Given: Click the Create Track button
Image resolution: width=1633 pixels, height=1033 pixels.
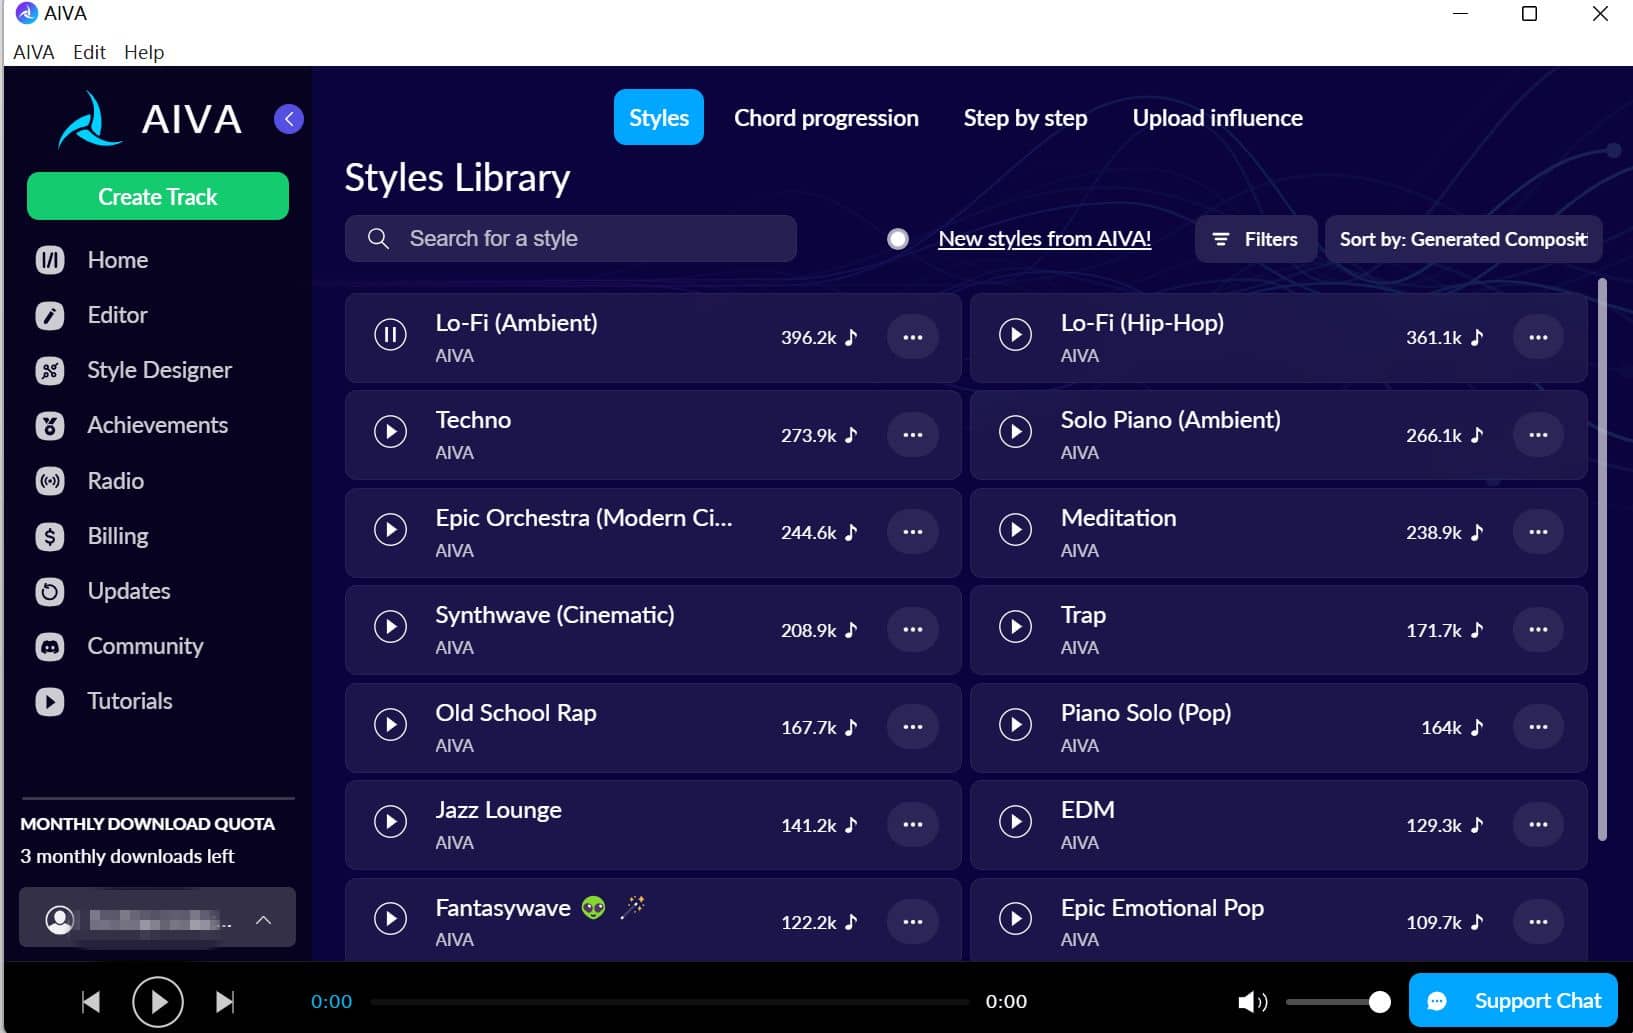Looking at the screenshot, I should [158, 197].
